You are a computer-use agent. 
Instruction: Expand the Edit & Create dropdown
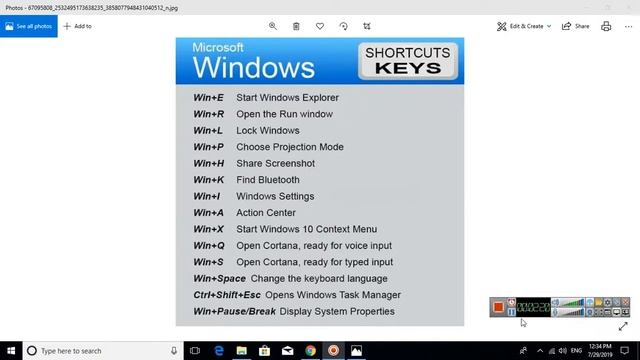[524, 26]
